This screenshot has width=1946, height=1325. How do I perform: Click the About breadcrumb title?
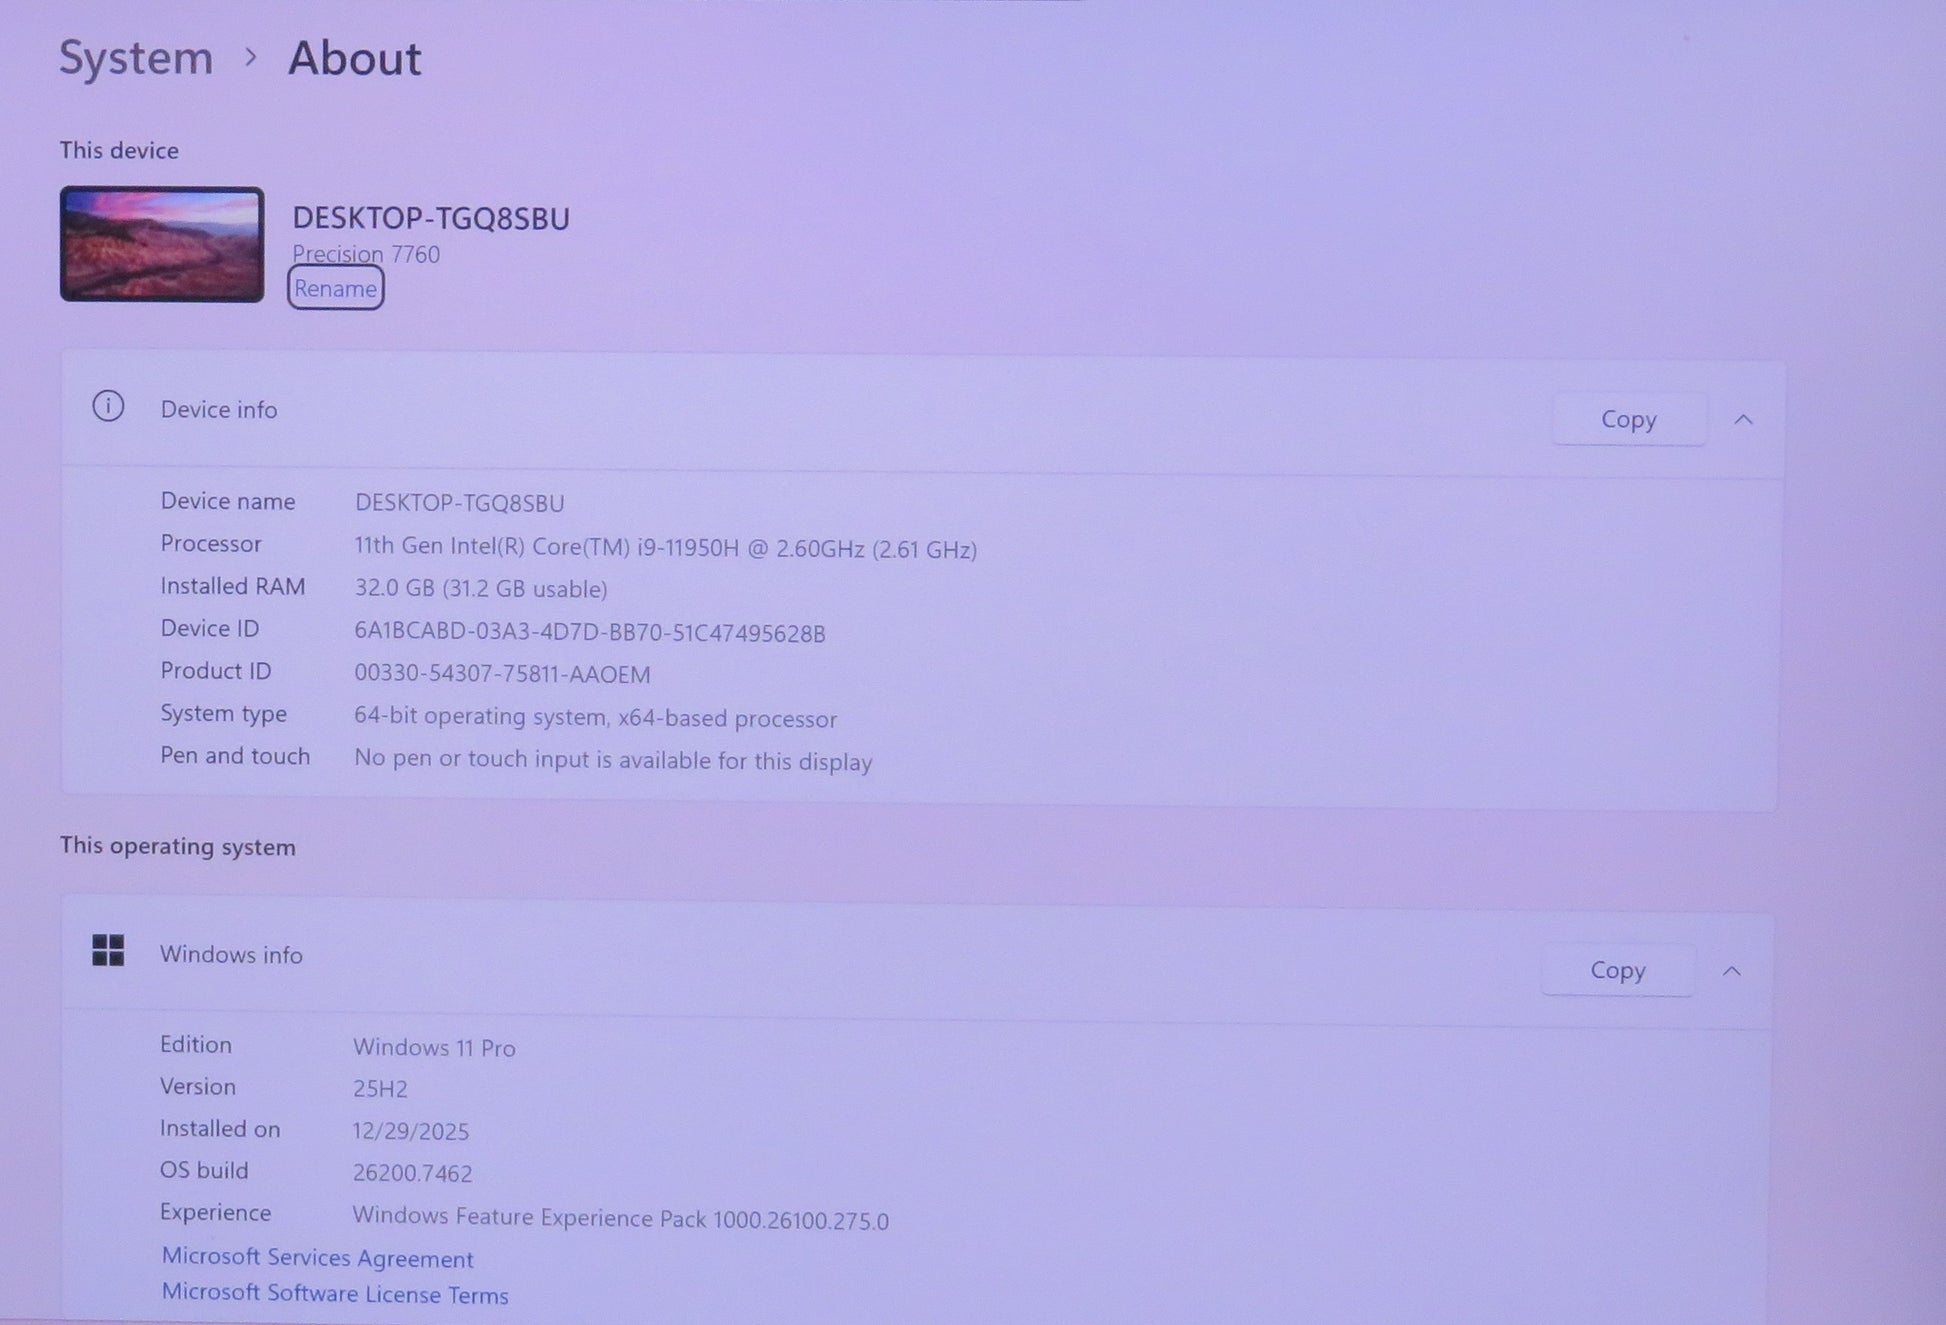(354, 58)
